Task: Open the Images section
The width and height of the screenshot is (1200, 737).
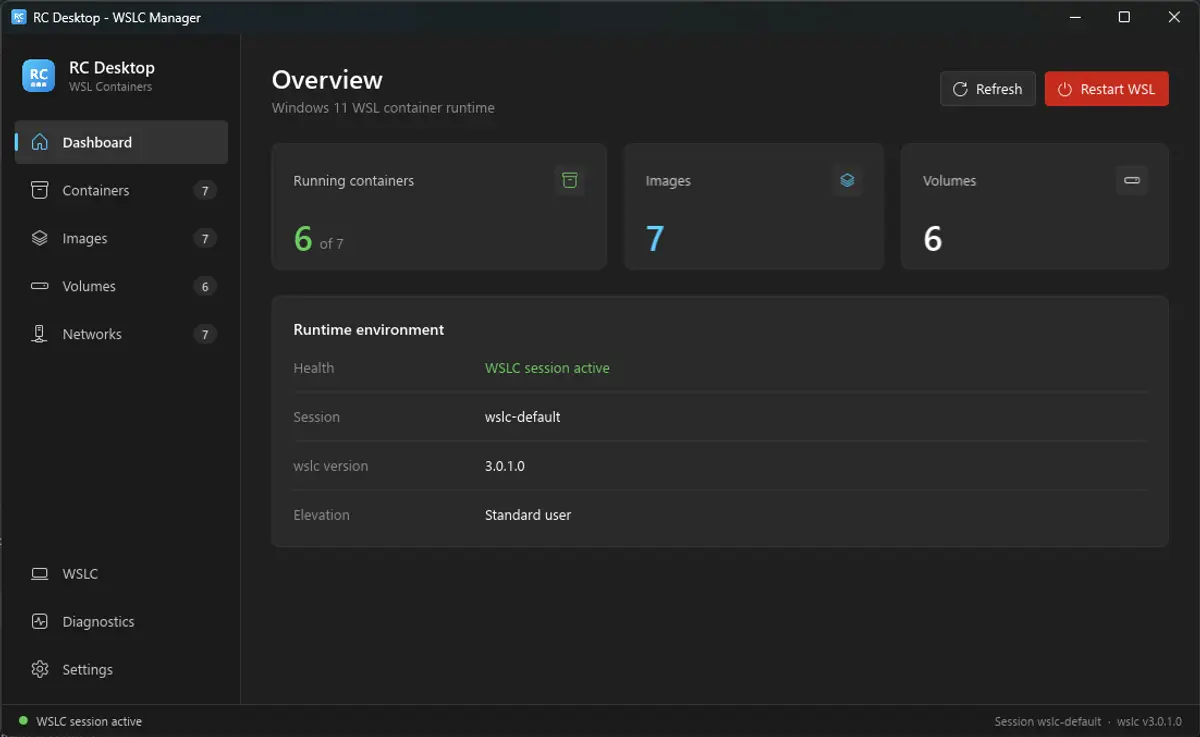Action: 121,238
